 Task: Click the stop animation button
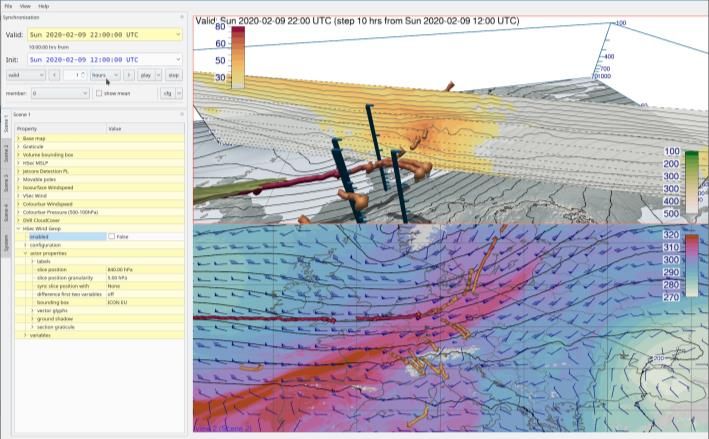[x=174, y=75]
